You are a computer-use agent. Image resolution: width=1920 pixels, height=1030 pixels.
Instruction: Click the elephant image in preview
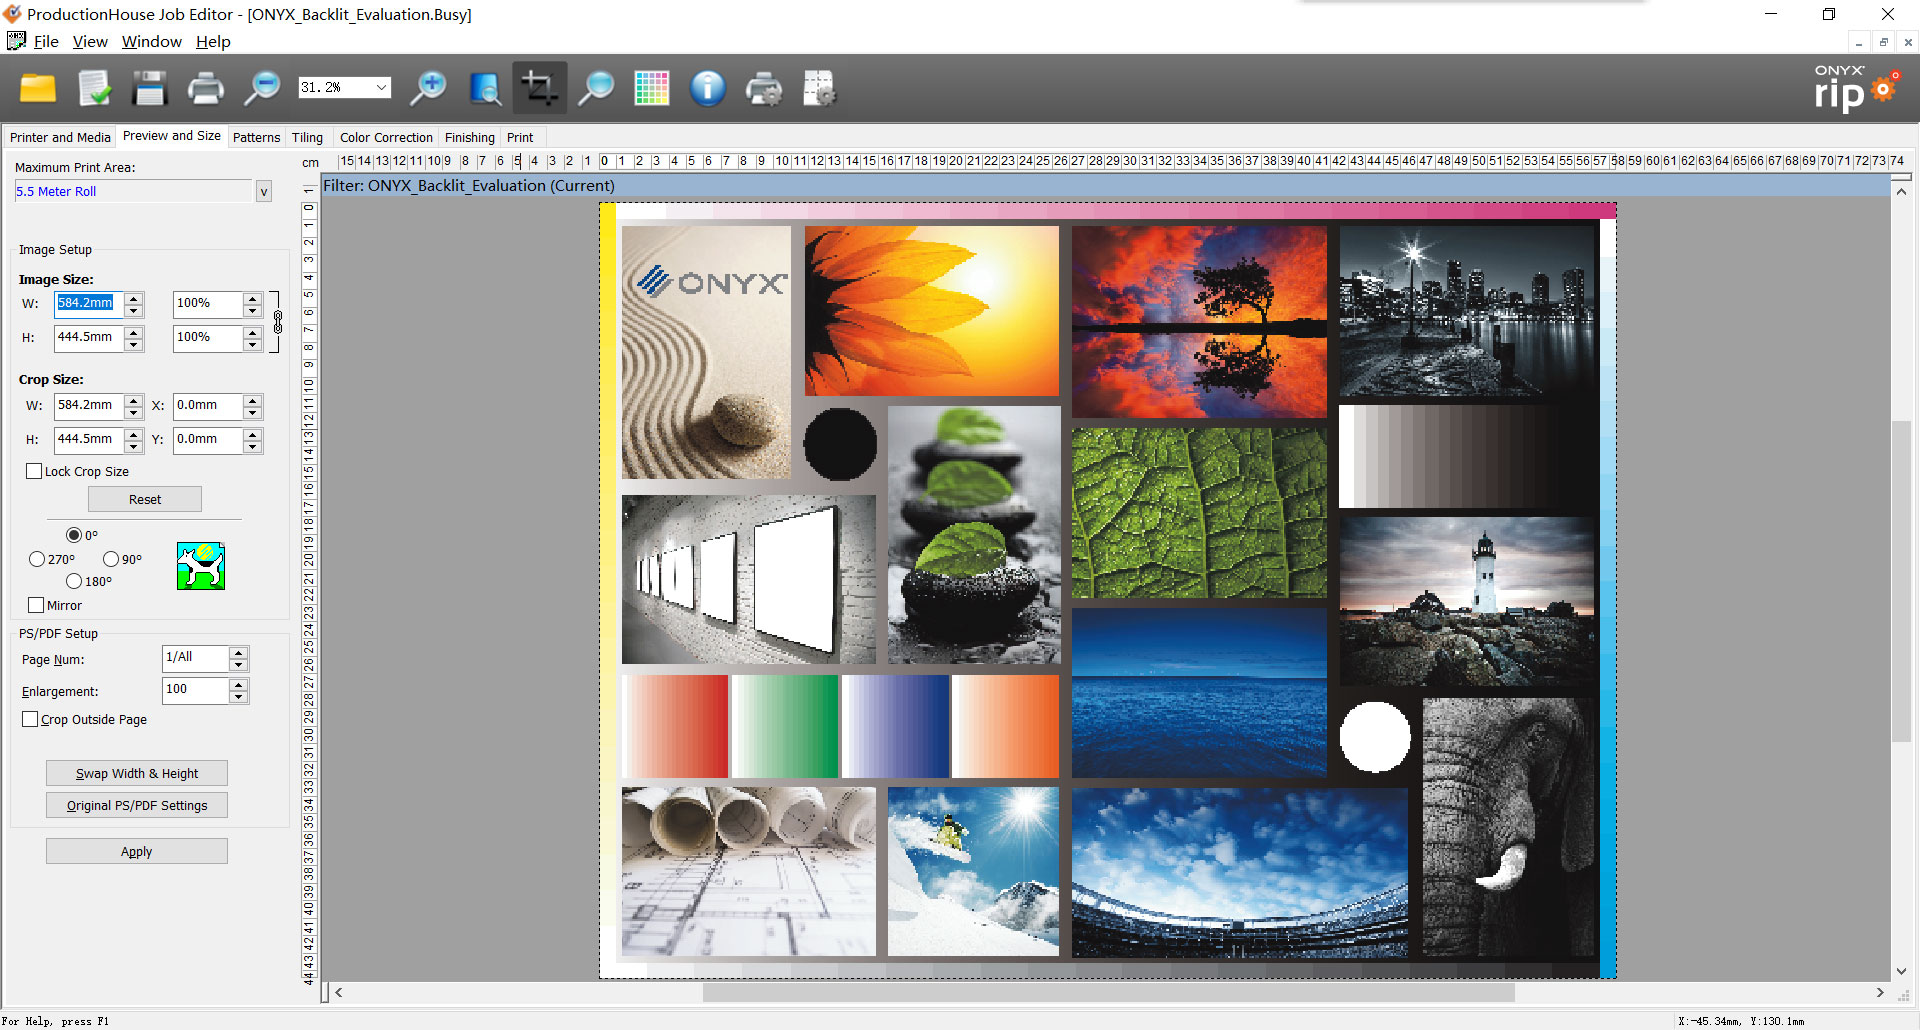point(1508,828)
